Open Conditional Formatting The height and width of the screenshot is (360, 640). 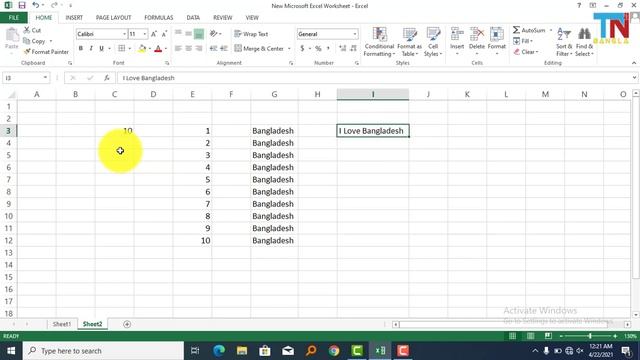pos(379,42)
